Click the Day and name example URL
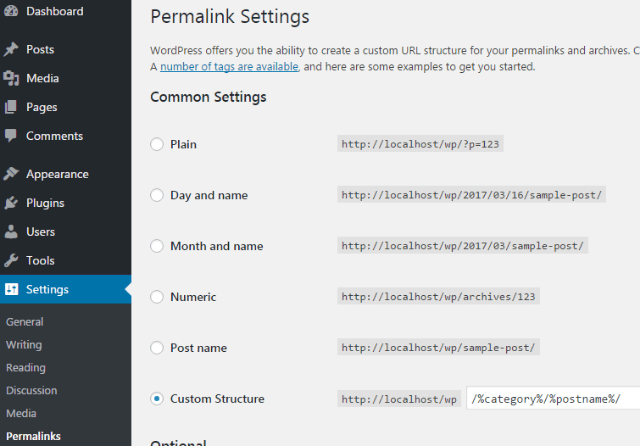The width and height of the screenshot is (640, 446). tap(471, 195)
